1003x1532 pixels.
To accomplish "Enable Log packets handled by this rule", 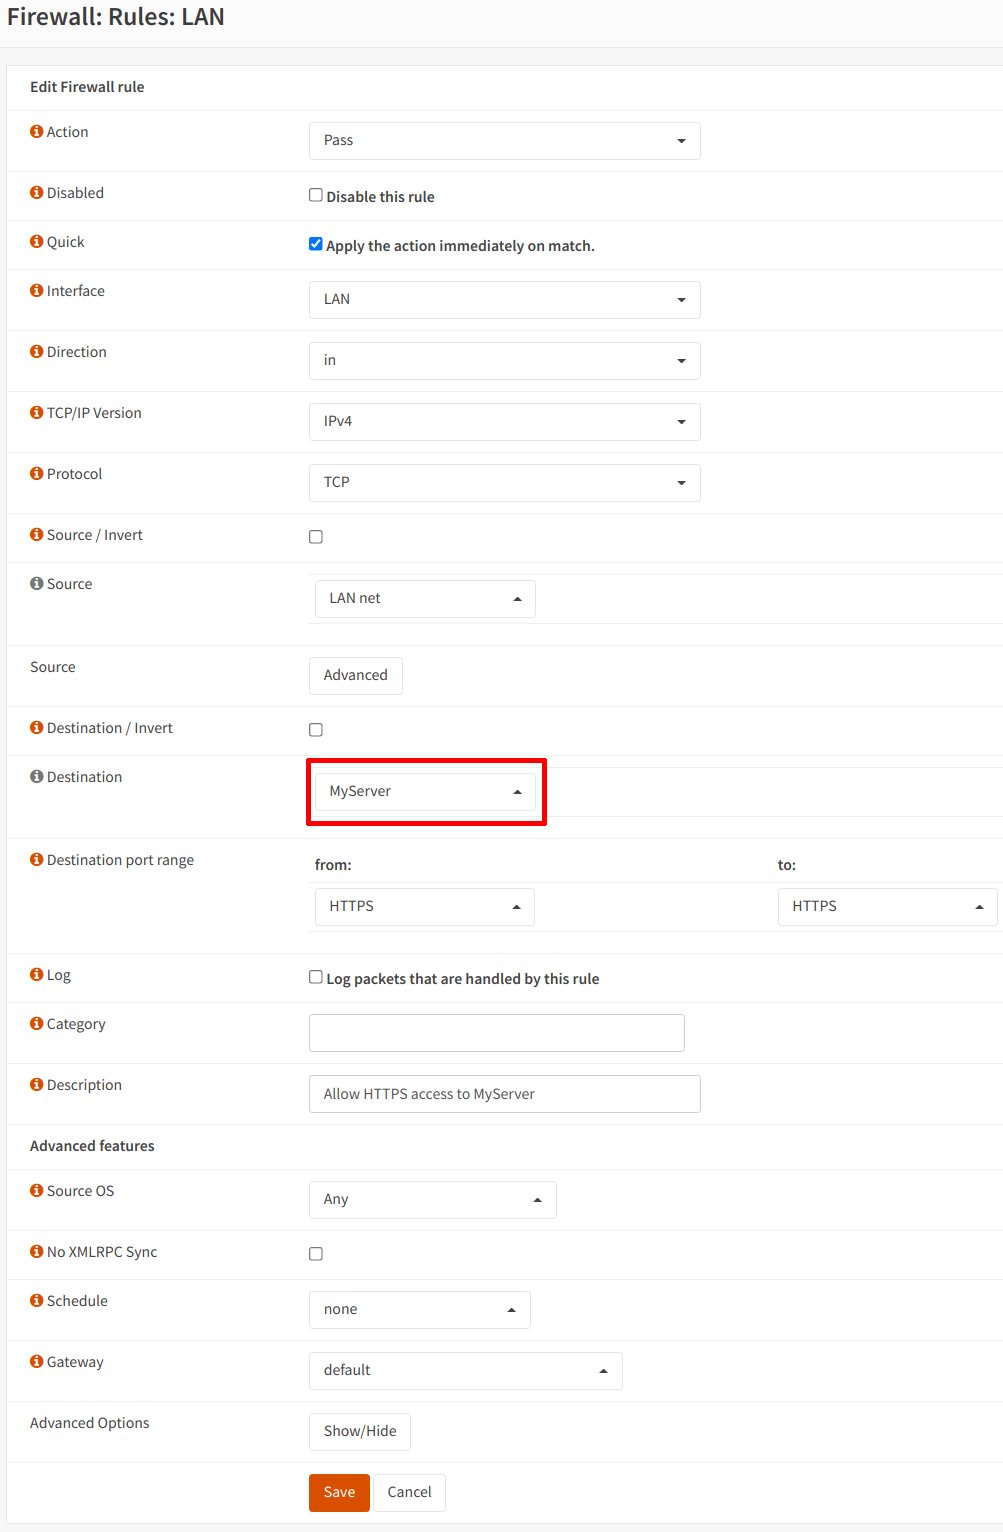I will pyautogui.click(x=316, y=977).
